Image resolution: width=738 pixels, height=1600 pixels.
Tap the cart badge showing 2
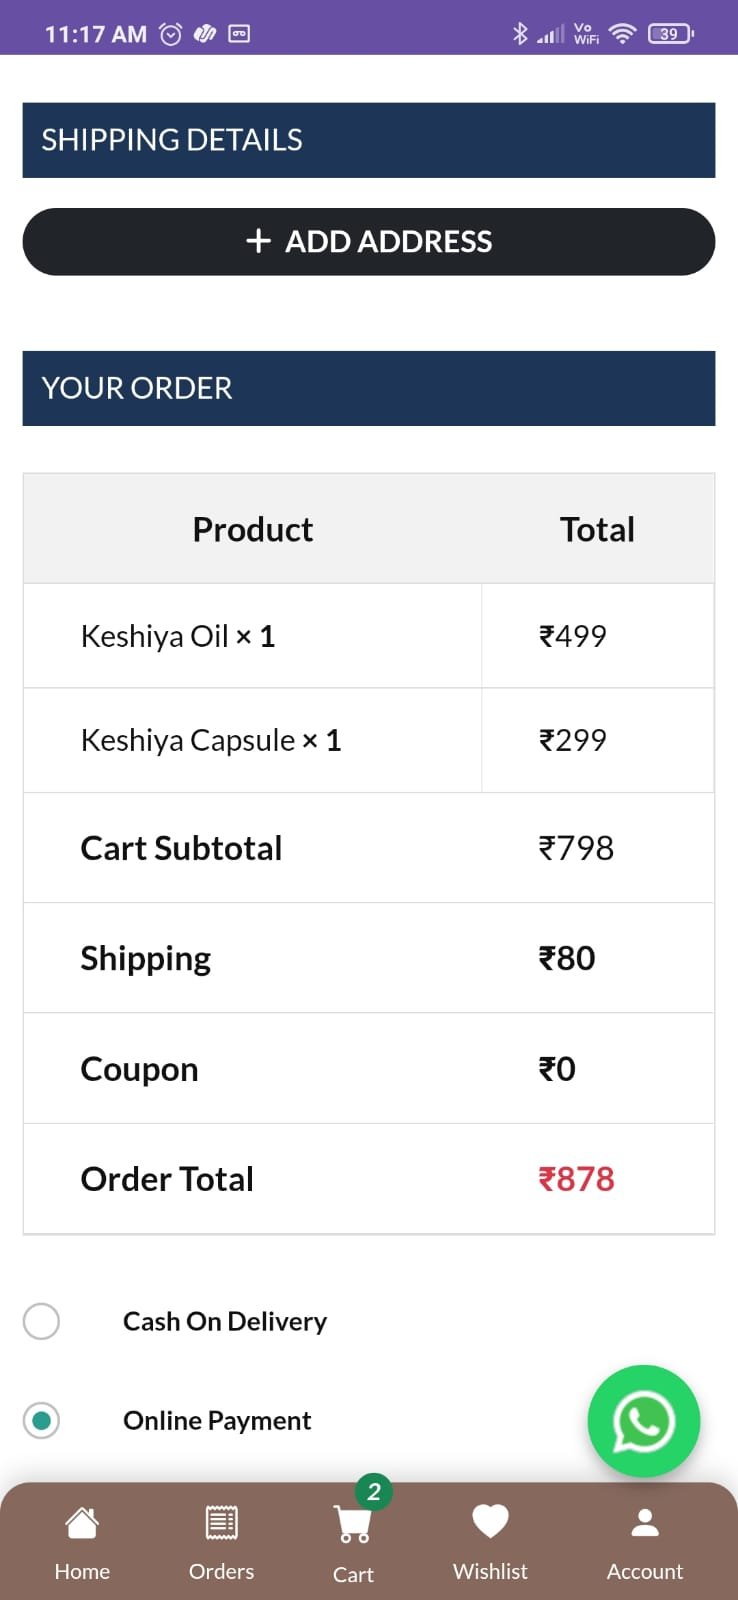tap(374, 1492)
